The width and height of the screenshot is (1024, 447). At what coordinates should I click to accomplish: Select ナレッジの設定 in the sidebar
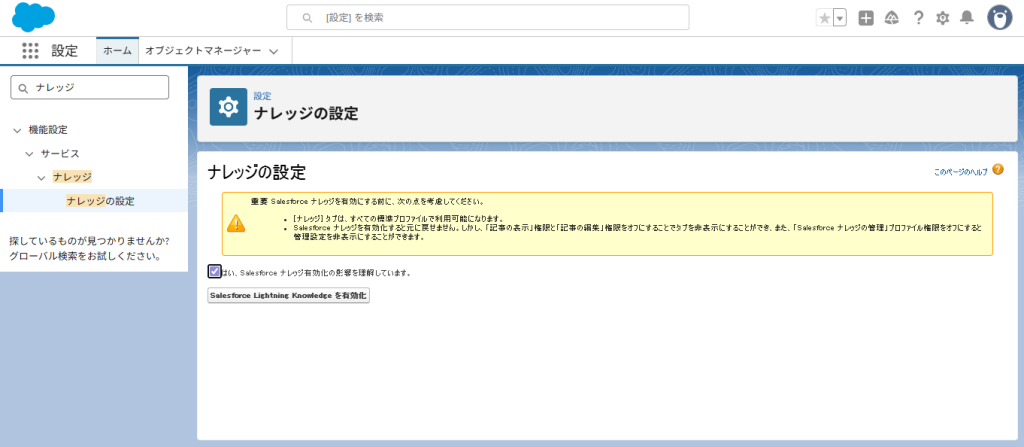coord(100,201)
